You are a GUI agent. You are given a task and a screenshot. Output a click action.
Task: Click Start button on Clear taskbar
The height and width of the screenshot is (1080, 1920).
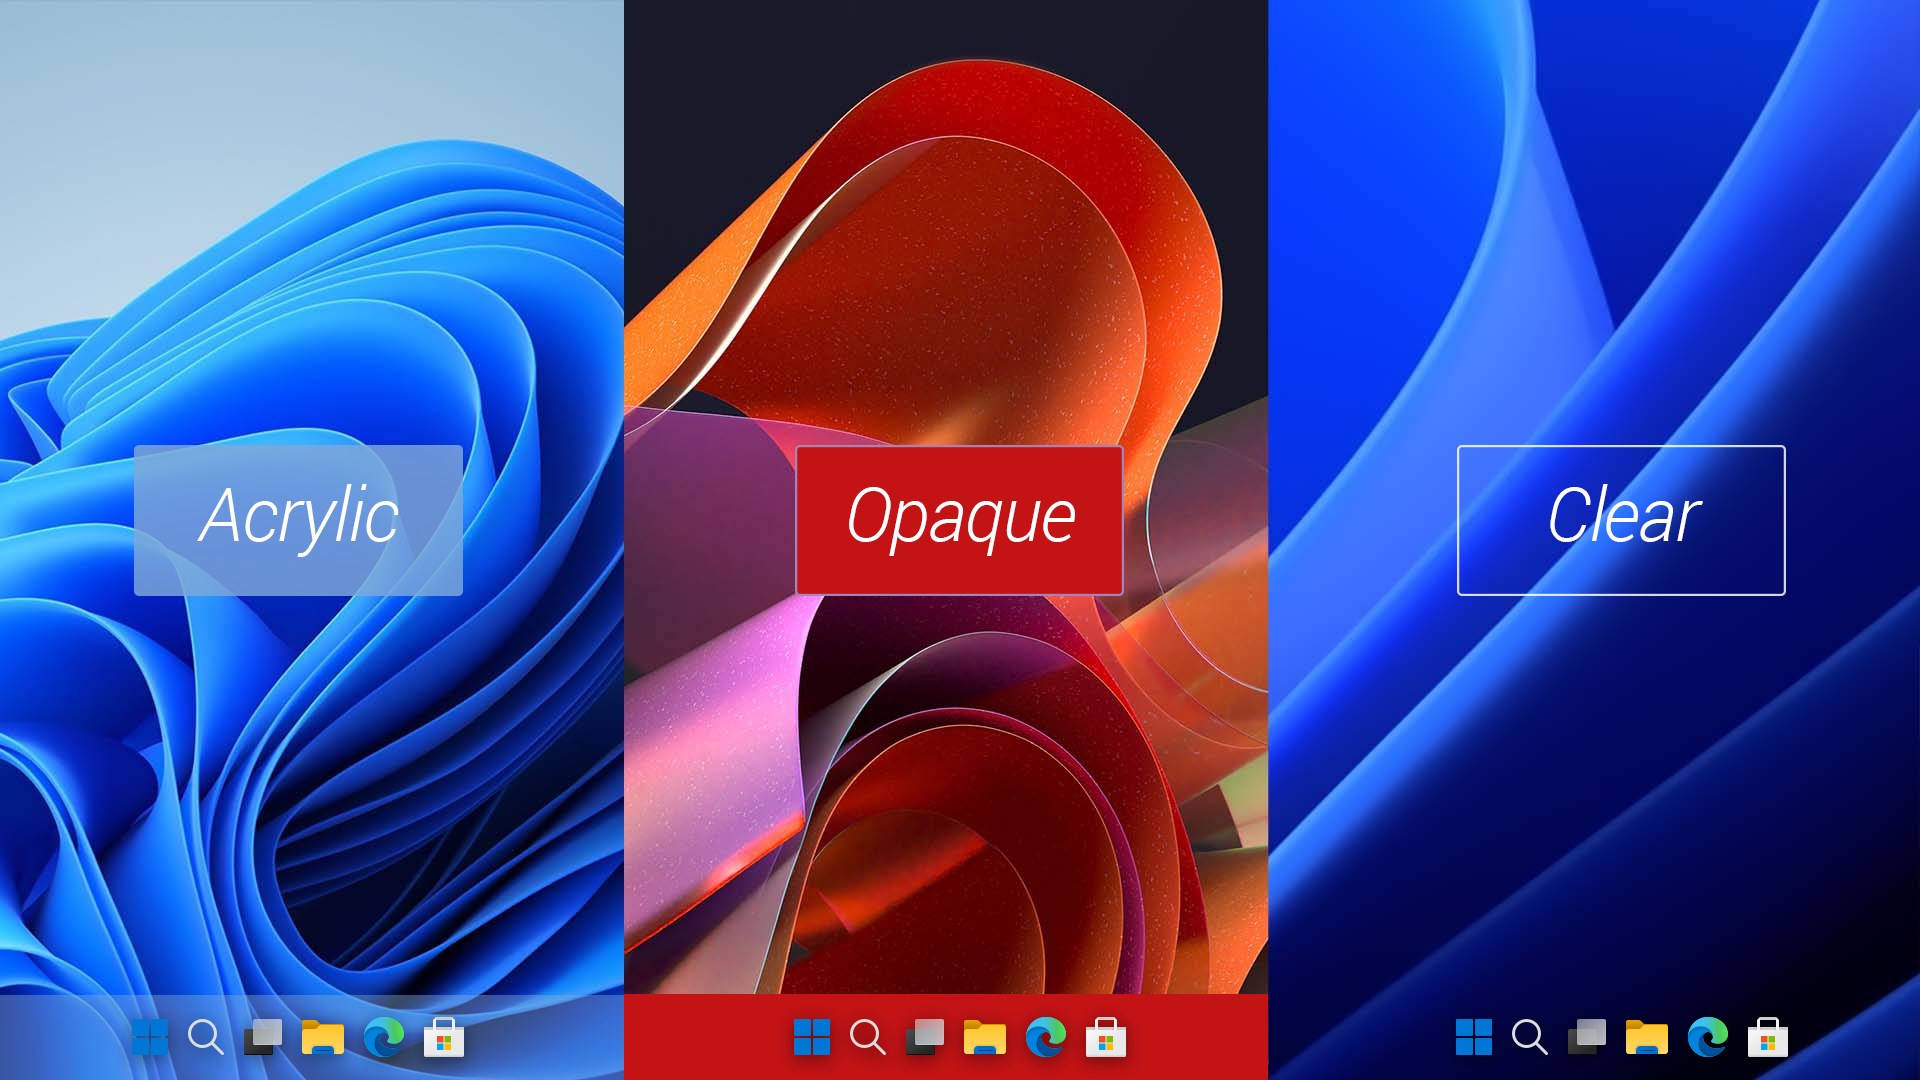pos(1474,1037)
